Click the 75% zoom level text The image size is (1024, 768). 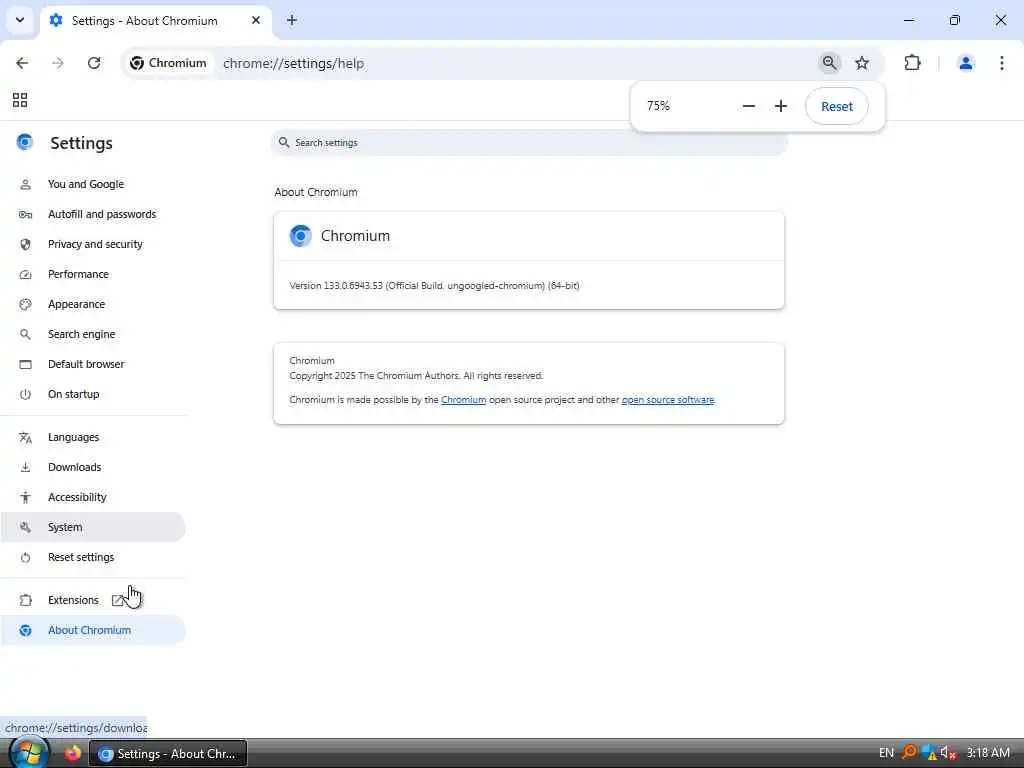pos(658,106)
